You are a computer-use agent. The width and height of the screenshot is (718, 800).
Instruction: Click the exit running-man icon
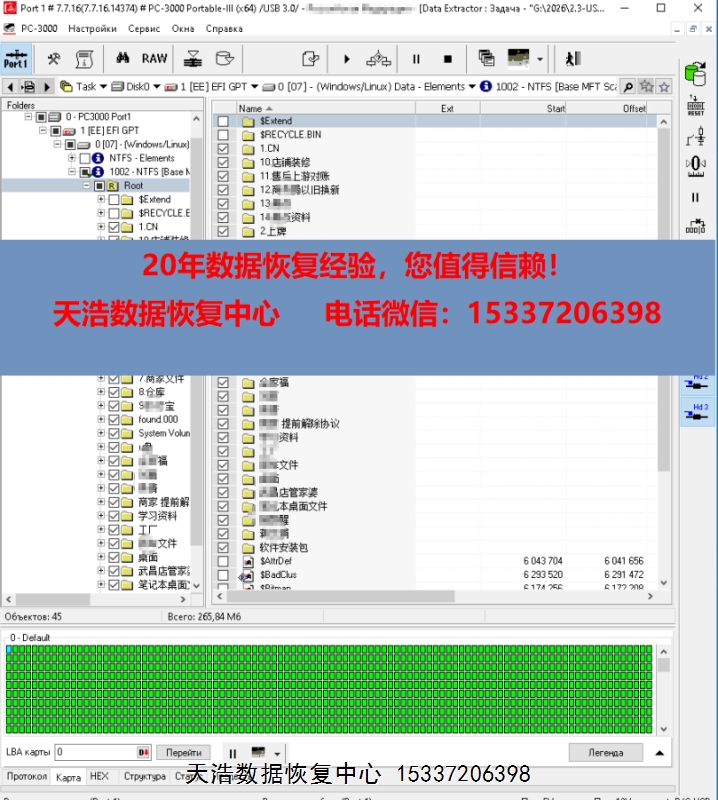point(572,59)
